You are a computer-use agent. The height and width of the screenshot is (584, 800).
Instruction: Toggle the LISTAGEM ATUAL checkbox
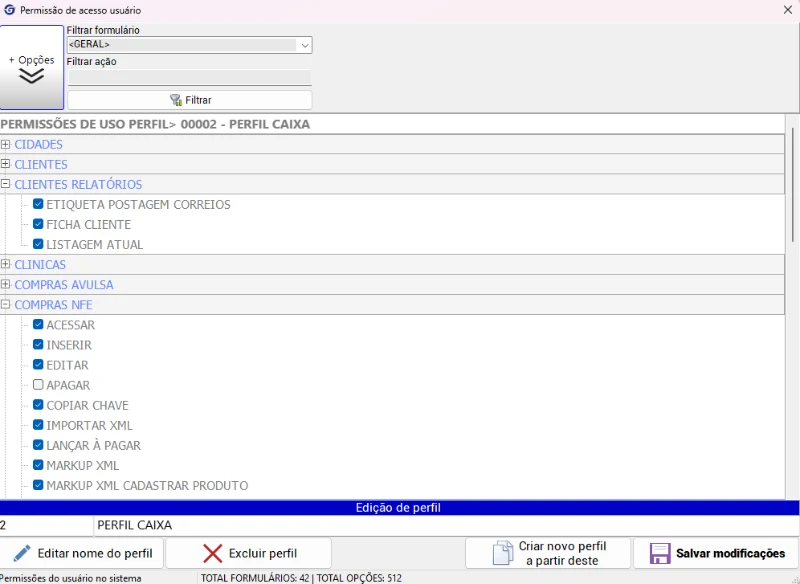tap(38, 244)
